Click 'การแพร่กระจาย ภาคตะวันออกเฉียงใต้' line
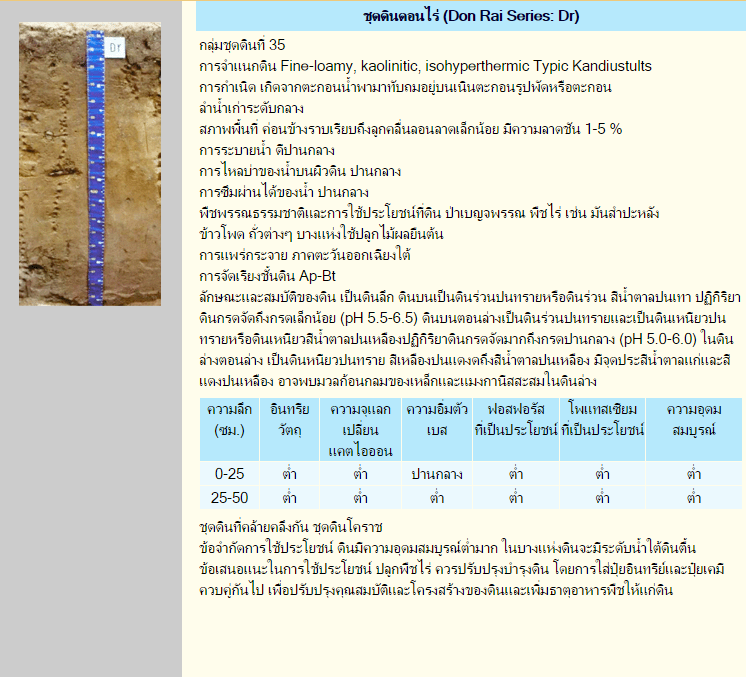Viewport: 746px width, 677px height. pyautogui.click(x=305, y=255)
